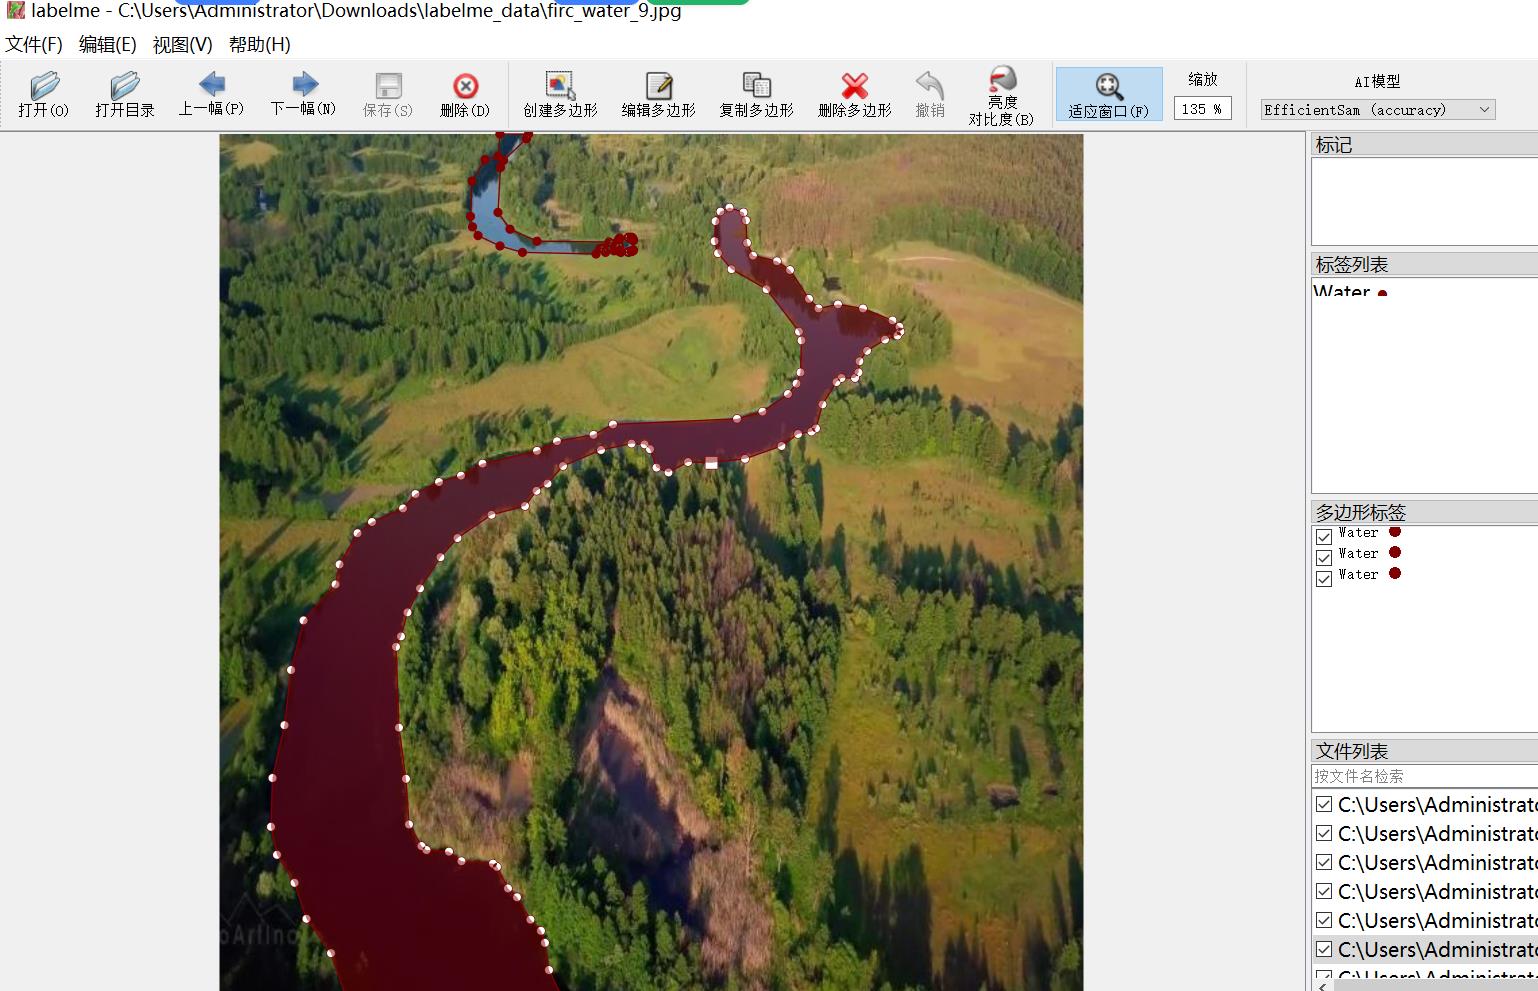
Task: Open Brightness Contrast (亮度对比度) dialog
Action: [1001, 94]
